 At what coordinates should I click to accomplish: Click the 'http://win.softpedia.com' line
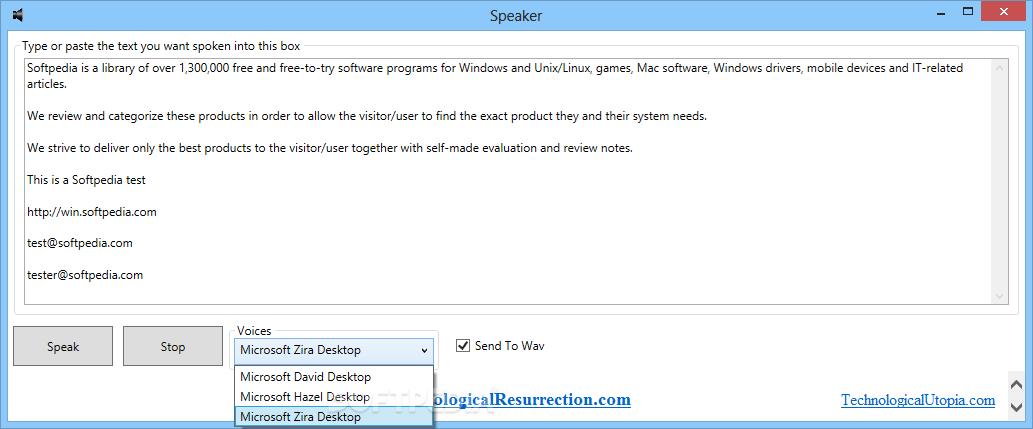[92, 212]
